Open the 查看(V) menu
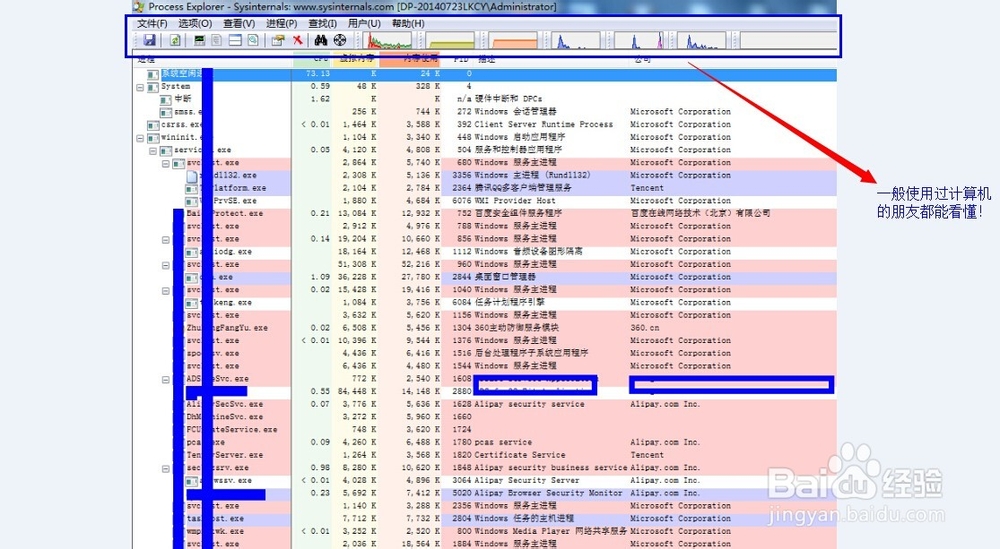Screen dimensions: 1000x549 click(239, 23)
